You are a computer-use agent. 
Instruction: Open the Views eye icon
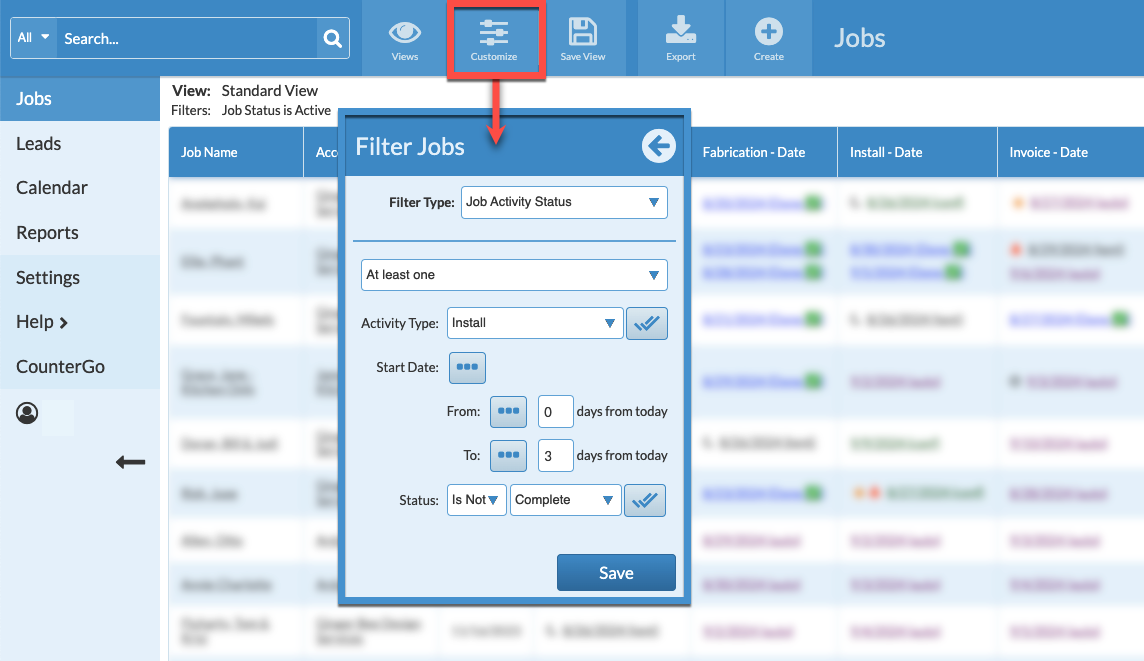[x=405, y=33]
